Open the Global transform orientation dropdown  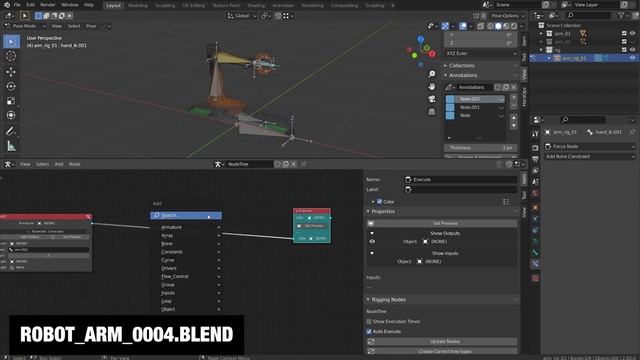242,16
